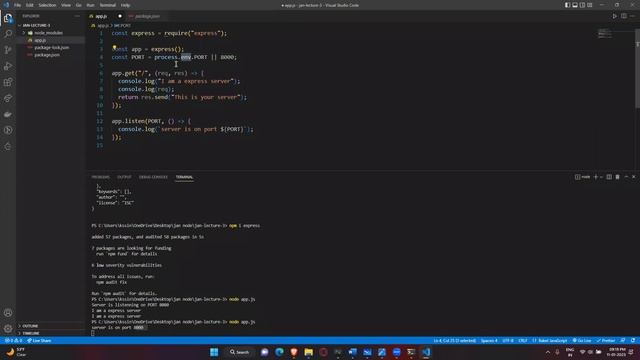
Task: Open the File menu
Action: coord(17,5)
